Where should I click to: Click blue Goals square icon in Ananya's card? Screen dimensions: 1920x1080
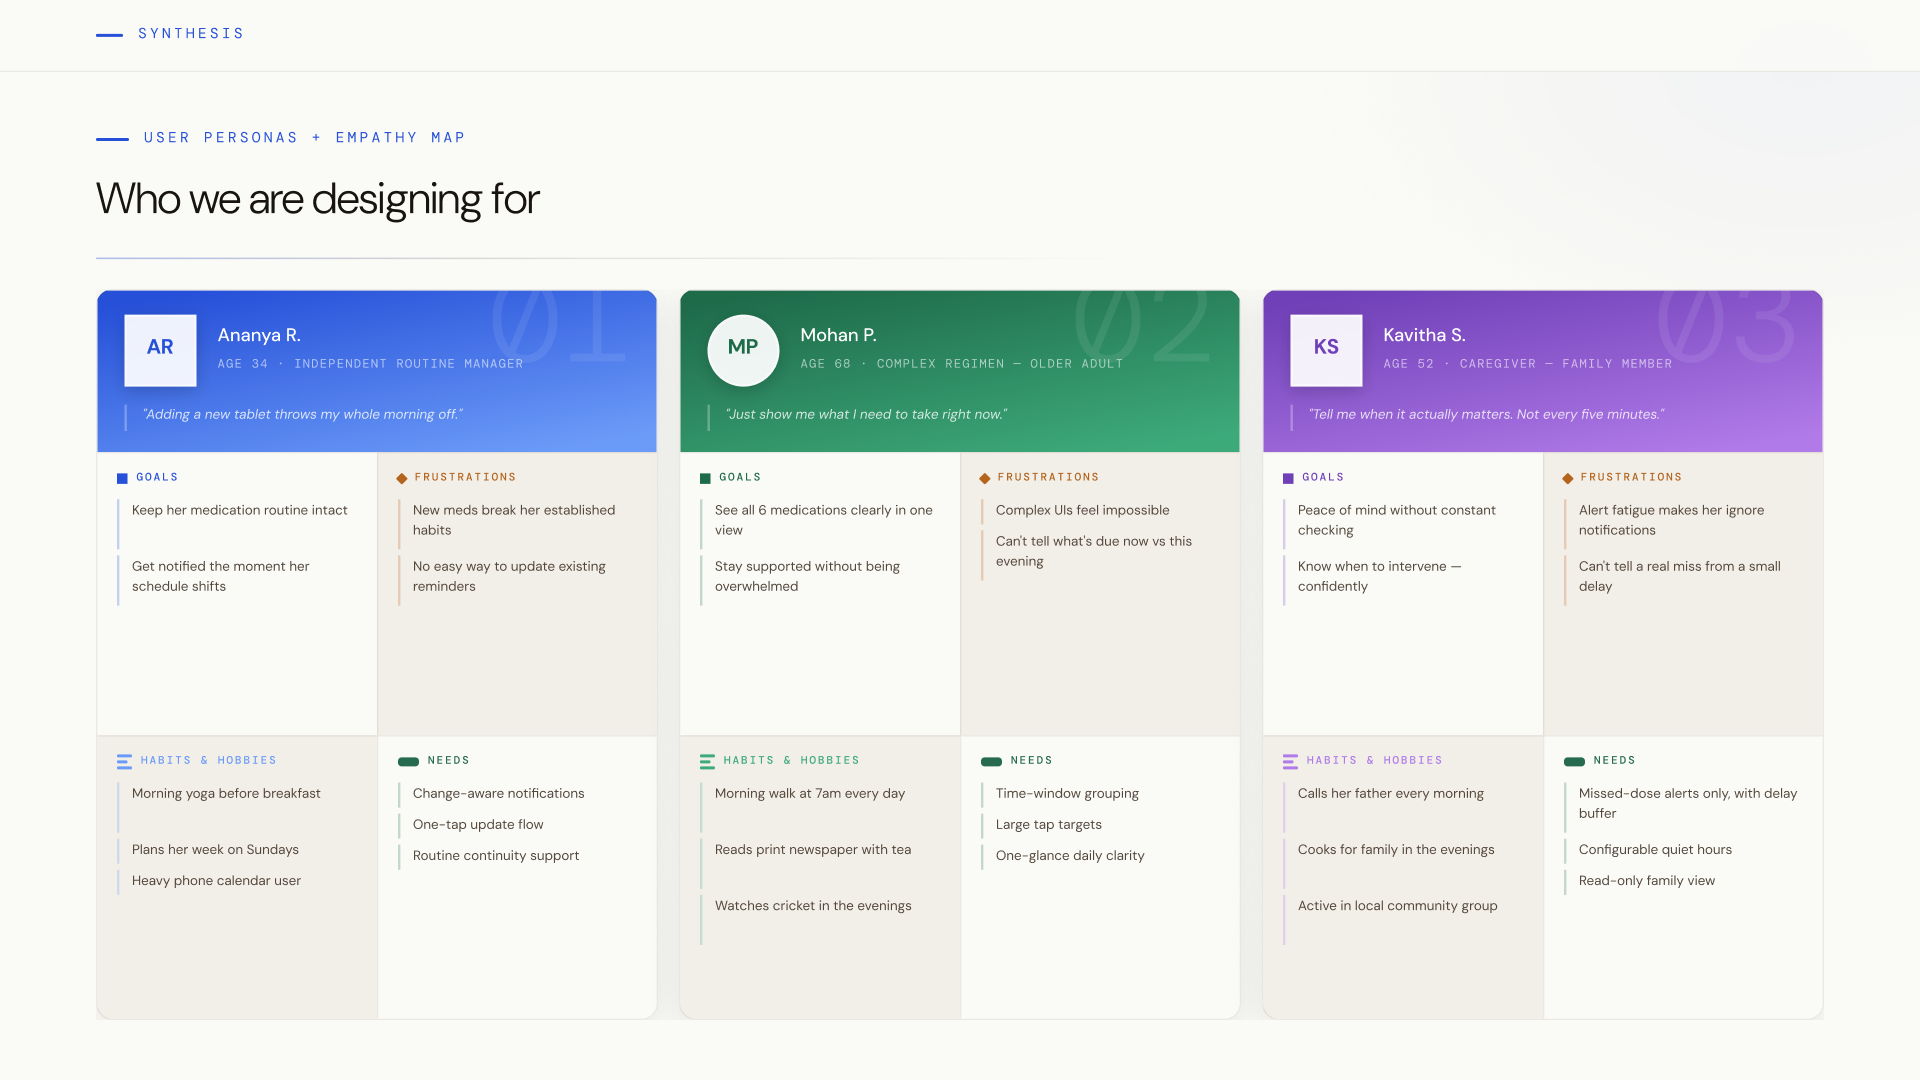click(122, 478)
